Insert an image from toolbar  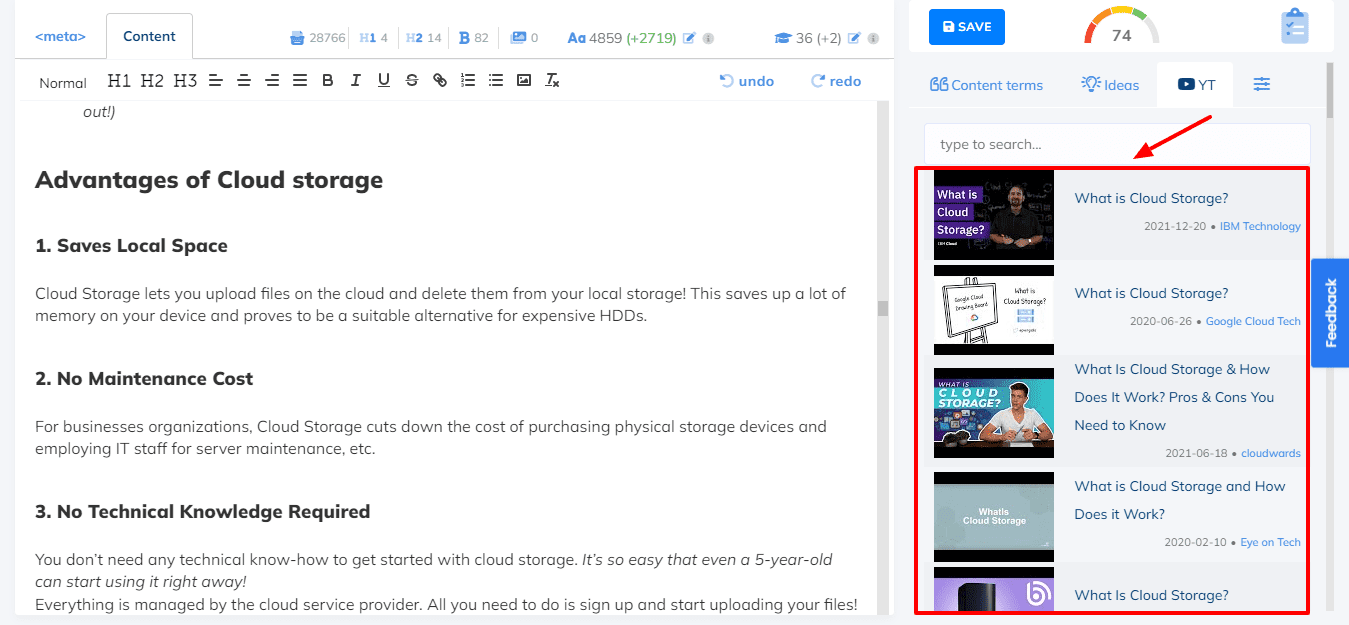(523, 81)
